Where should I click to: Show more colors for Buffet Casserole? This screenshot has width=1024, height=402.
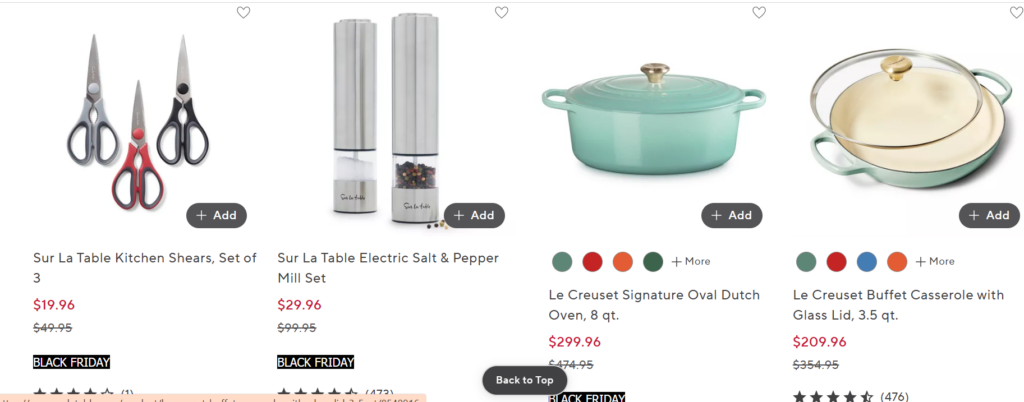(935, 262)
